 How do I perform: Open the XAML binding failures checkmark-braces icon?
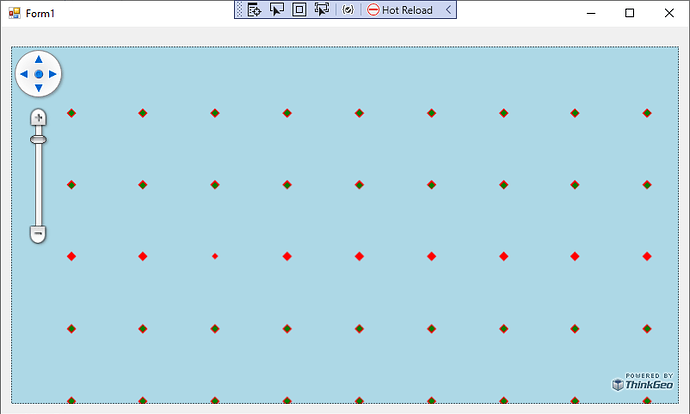[x=348, y=10]
